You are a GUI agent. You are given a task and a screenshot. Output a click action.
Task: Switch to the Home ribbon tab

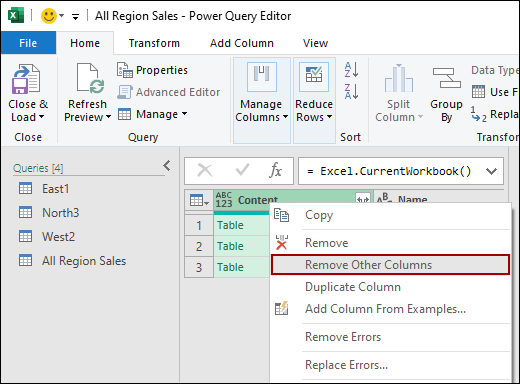tap(85, 43)
